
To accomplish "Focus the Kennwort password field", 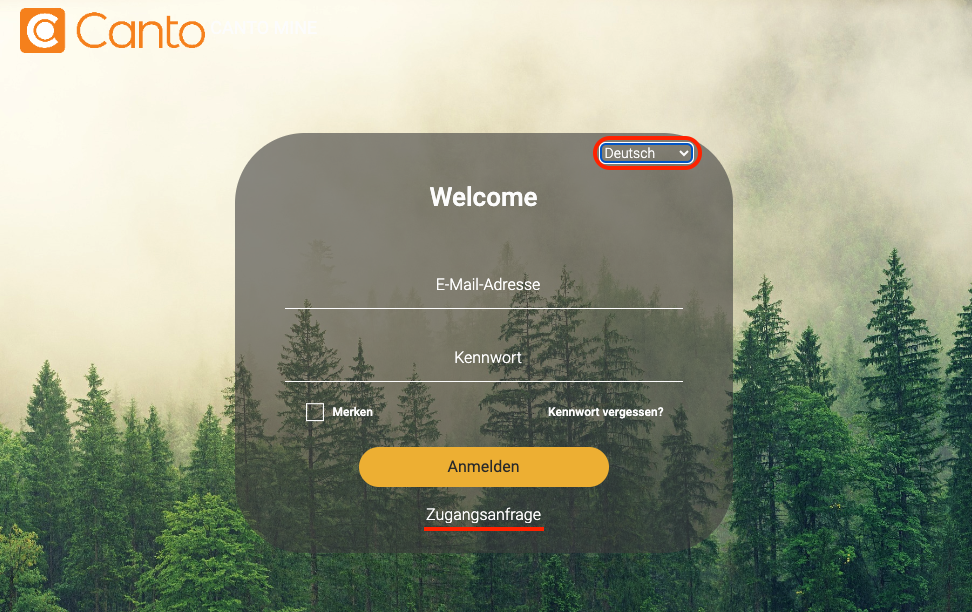I will (484, 358).
